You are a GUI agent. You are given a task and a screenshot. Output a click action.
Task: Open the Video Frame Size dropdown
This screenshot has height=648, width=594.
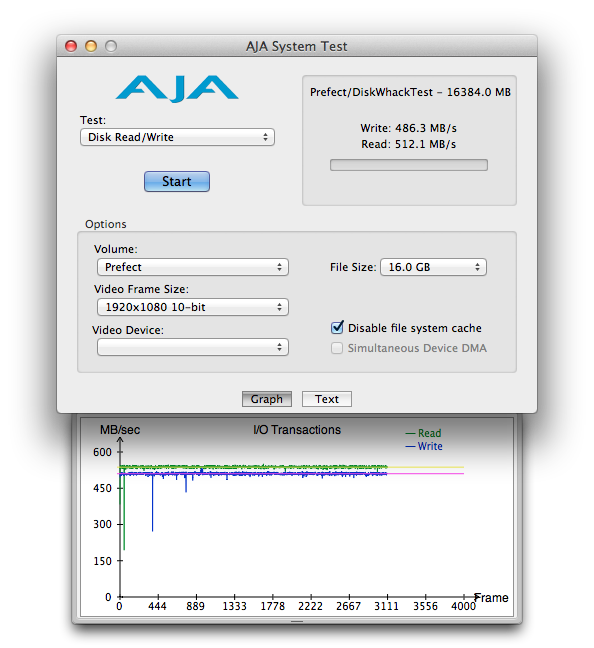[193, 307]
